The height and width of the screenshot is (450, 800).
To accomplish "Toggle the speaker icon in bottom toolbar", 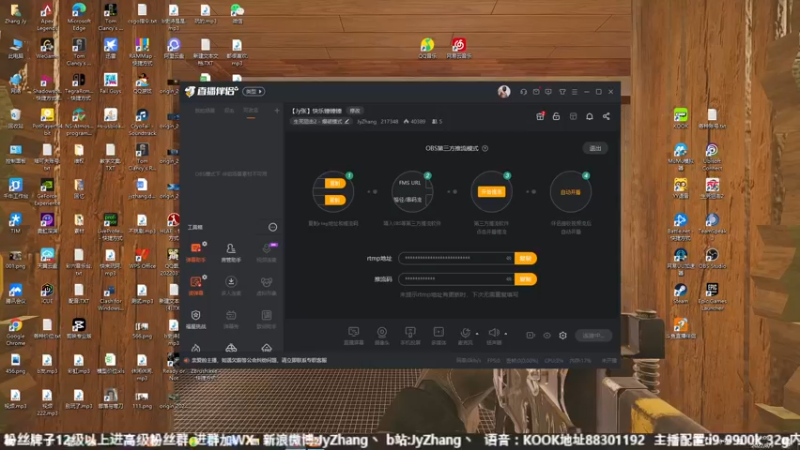I will 493,335.
